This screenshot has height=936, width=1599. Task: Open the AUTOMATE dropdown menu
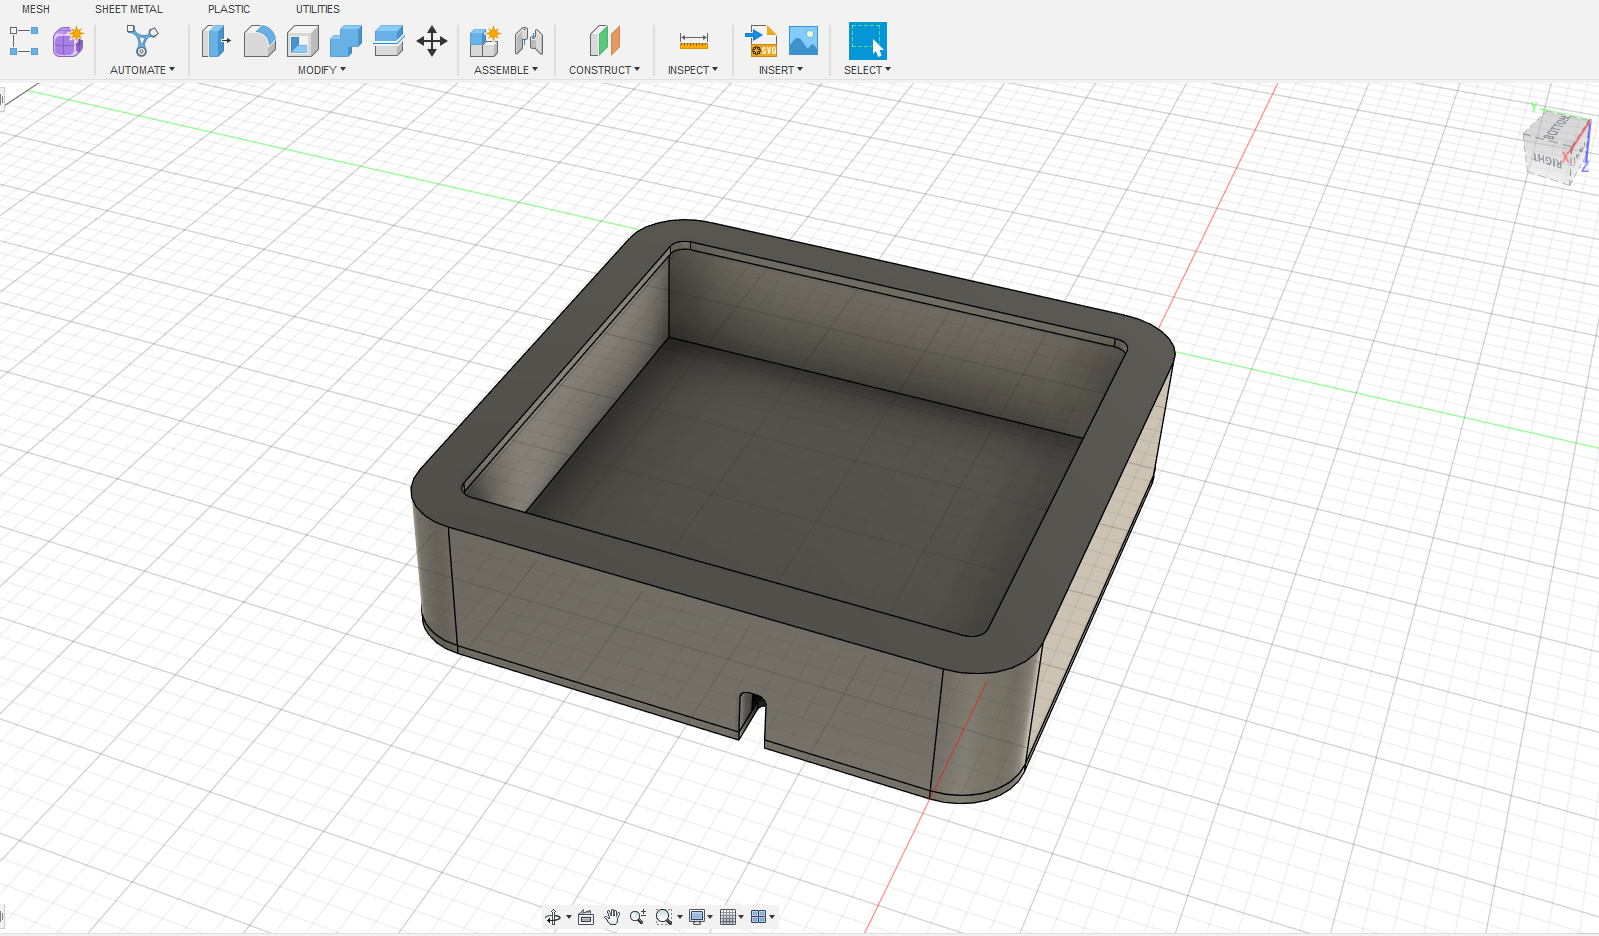[142, 70]
